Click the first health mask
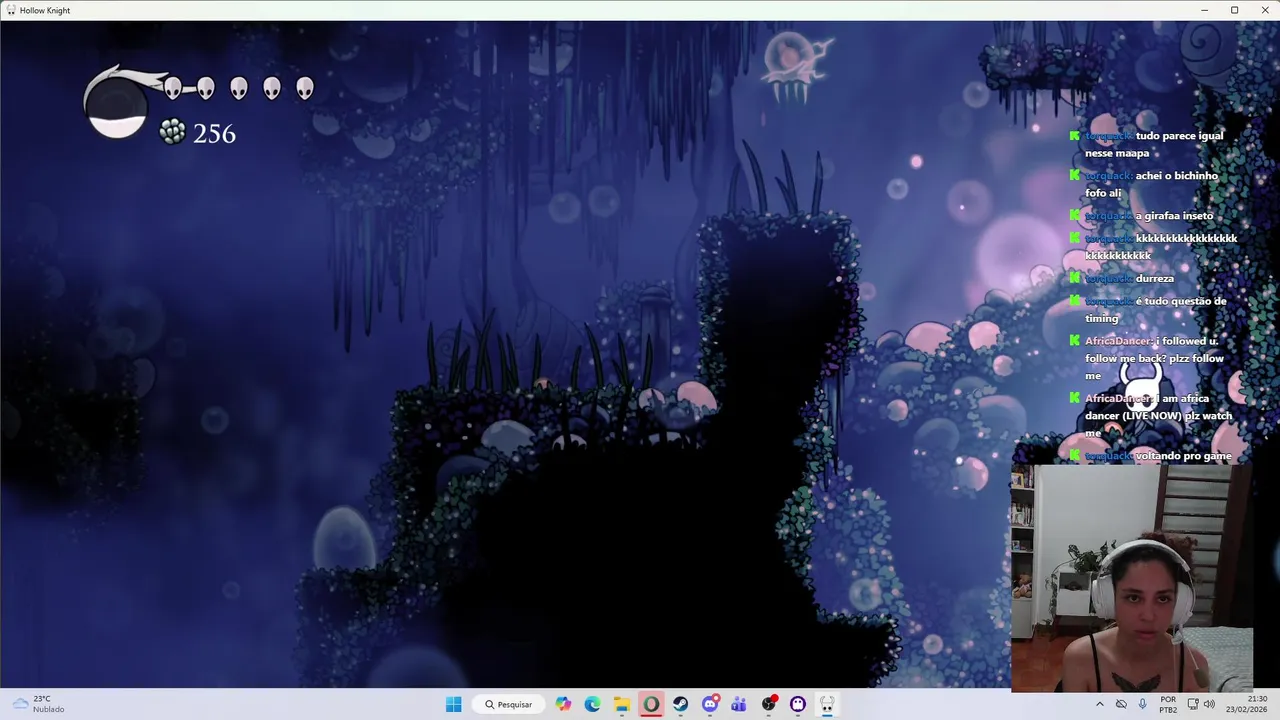This screenshot has height=720, width=1280. (173, 89)
